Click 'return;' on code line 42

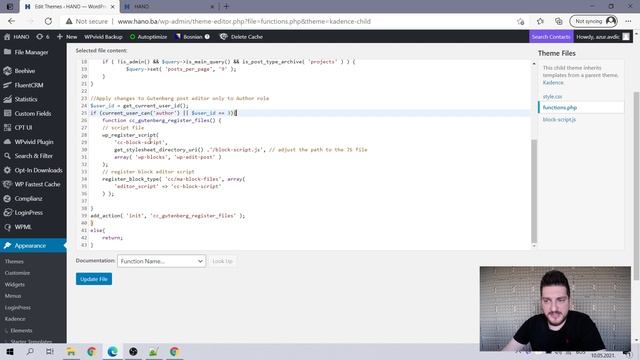click(112, 238)
